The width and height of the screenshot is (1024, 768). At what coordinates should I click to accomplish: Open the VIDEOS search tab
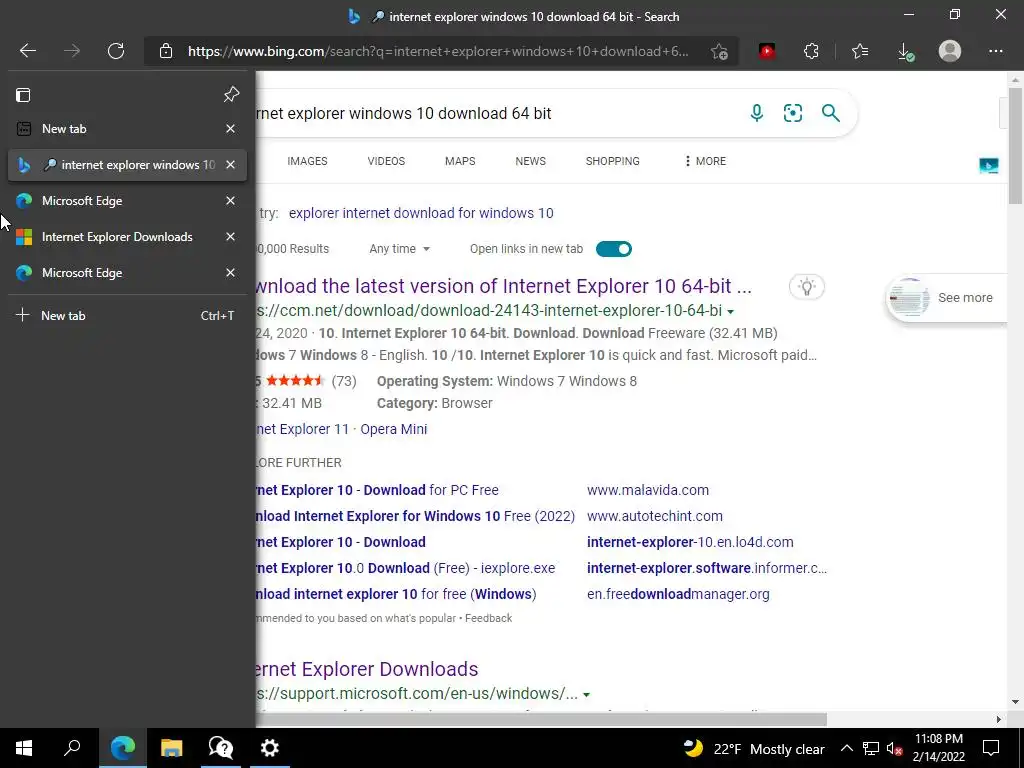386,161
